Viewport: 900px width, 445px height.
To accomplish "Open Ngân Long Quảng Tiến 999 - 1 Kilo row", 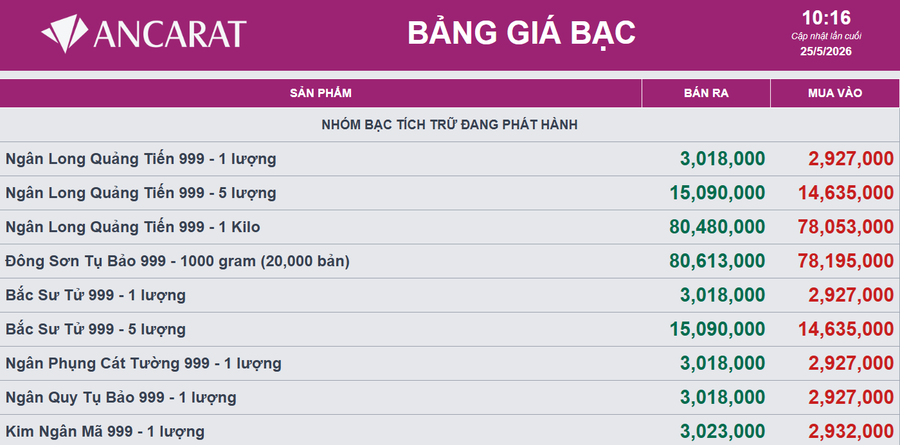I will pyautogui.click(x=449, y=227).
